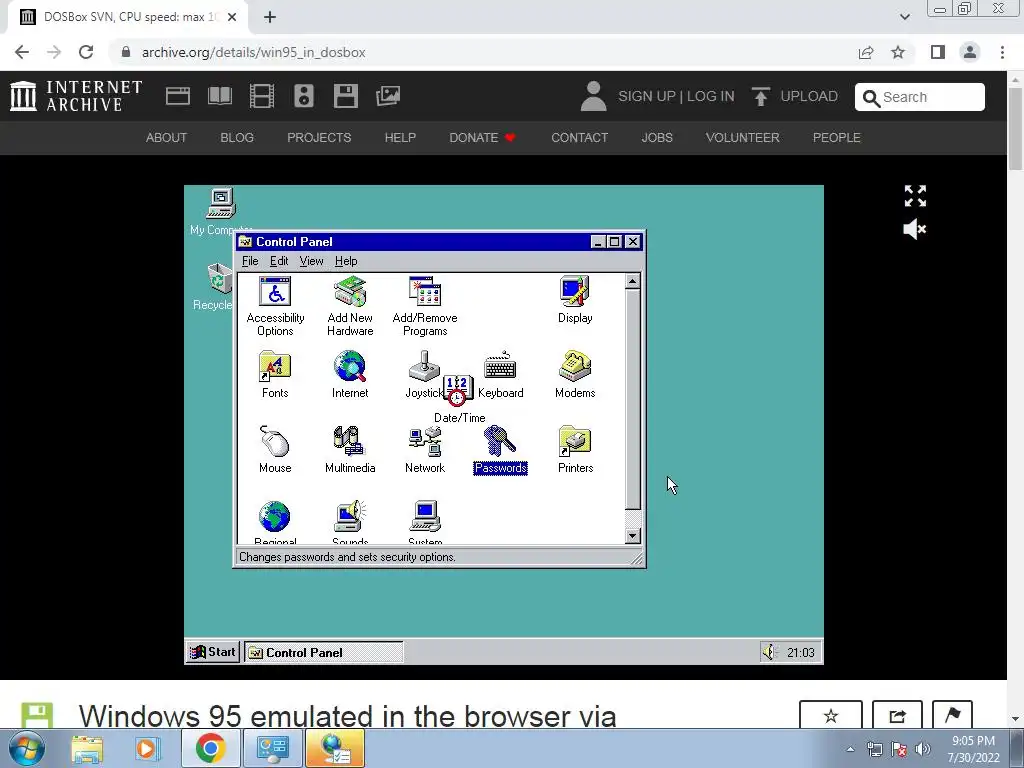
Task: Select My Computer desktop icon
Action: click(x=221, y=204)
